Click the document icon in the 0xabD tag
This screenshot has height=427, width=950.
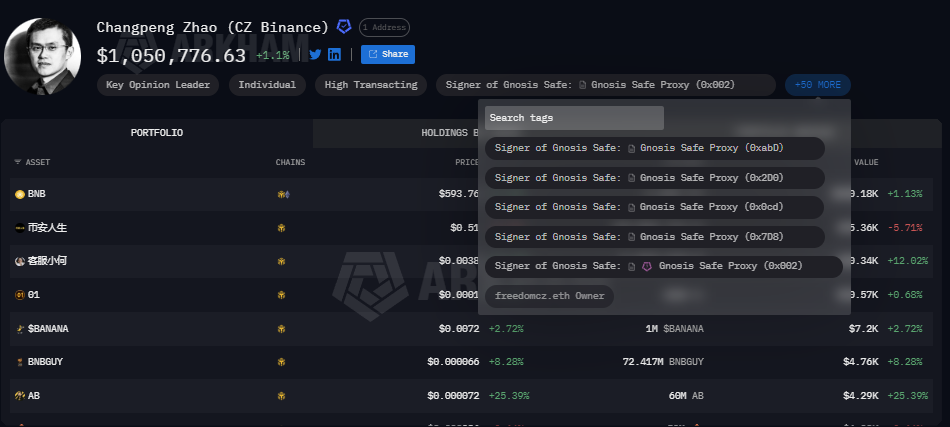pyautogui.click(x=632, y=148)
